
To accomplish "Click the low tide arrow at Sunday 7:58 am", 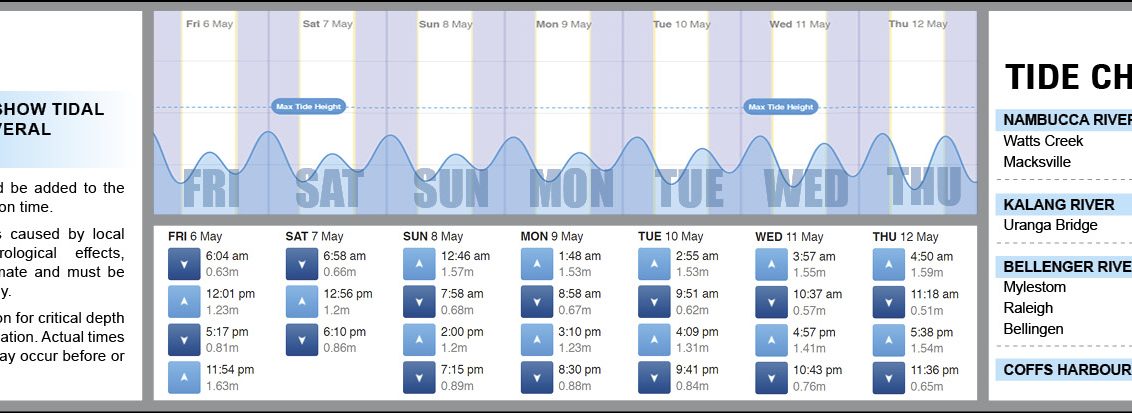I will click(419, 301).
